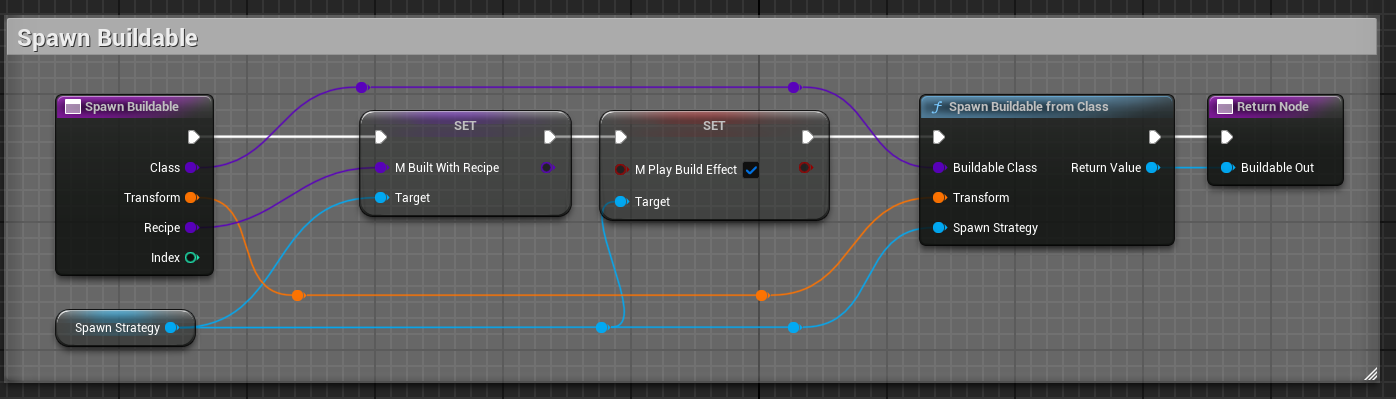This screenshot has height=399, width=1396.
Task: Click the Index output pin
Action: click(191, 258)
